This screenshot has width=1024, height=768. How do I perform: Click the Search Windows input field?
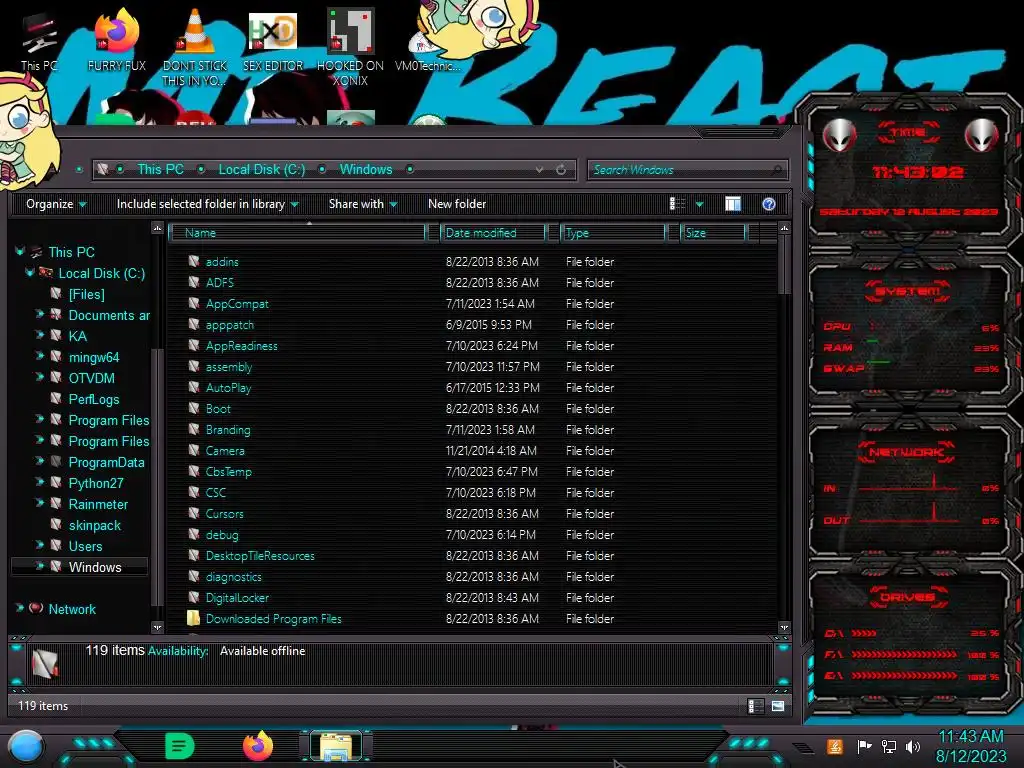tap(687, 170)
